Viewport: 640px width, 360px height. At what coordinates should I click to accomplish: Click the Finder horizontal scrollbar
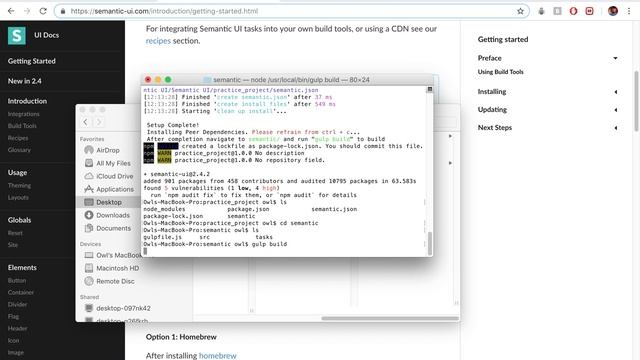coord(390,318)
